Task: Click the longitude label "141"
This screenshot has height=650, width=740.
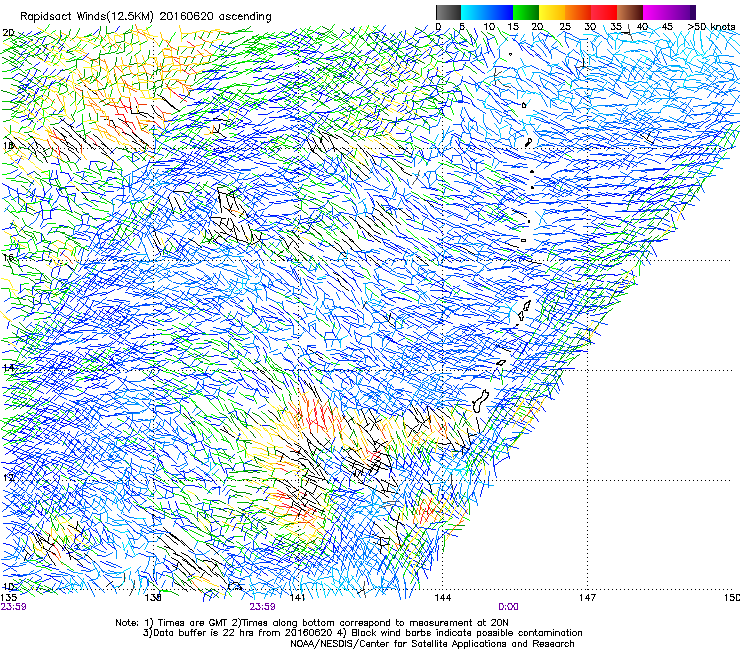Action: point(297,598)
